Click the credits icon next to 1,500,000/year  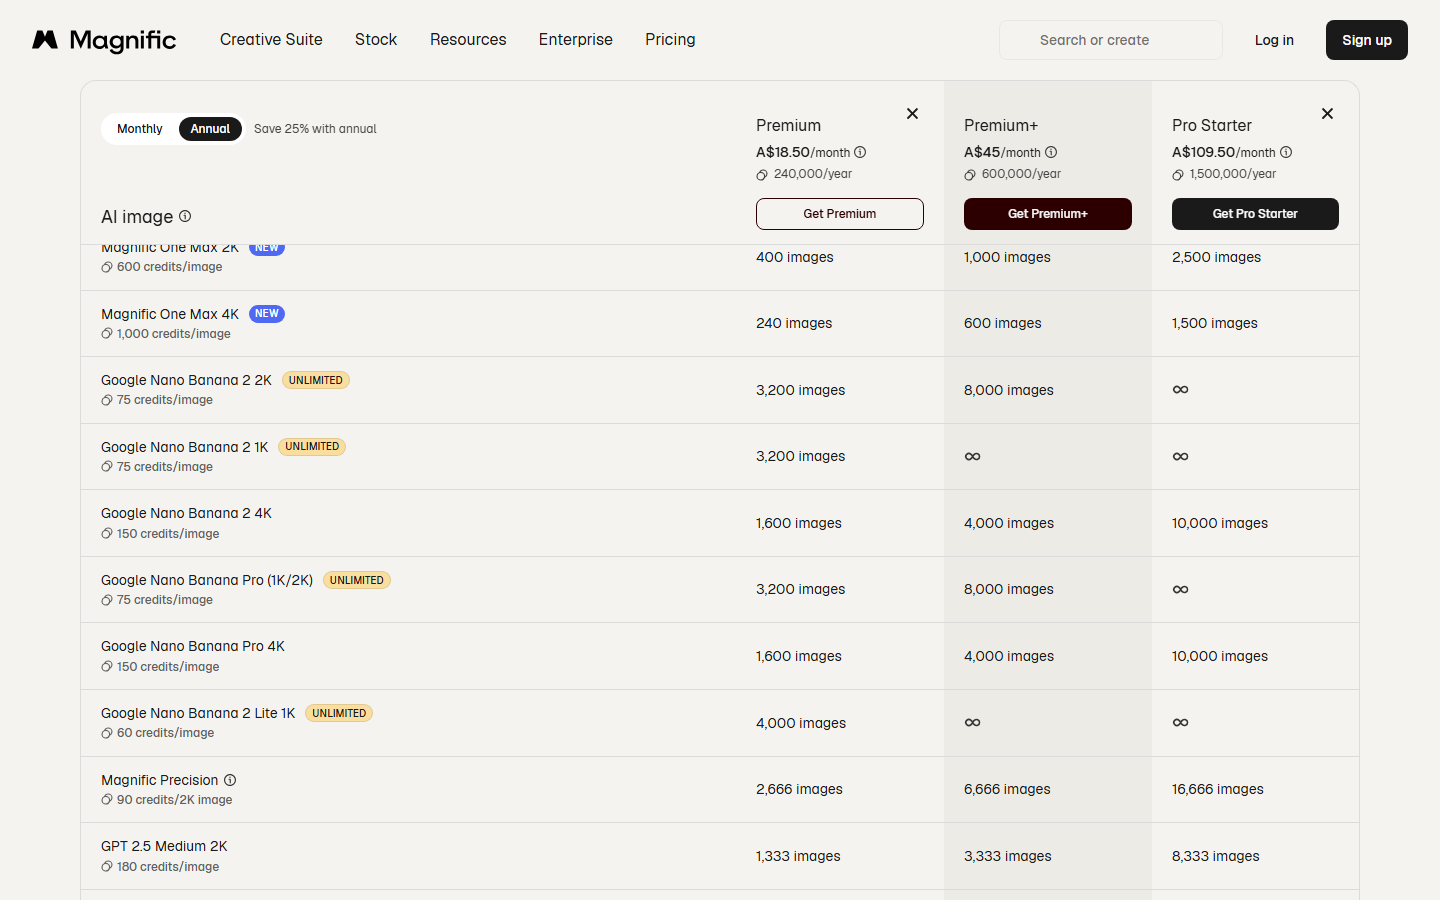click(1178, 175)
